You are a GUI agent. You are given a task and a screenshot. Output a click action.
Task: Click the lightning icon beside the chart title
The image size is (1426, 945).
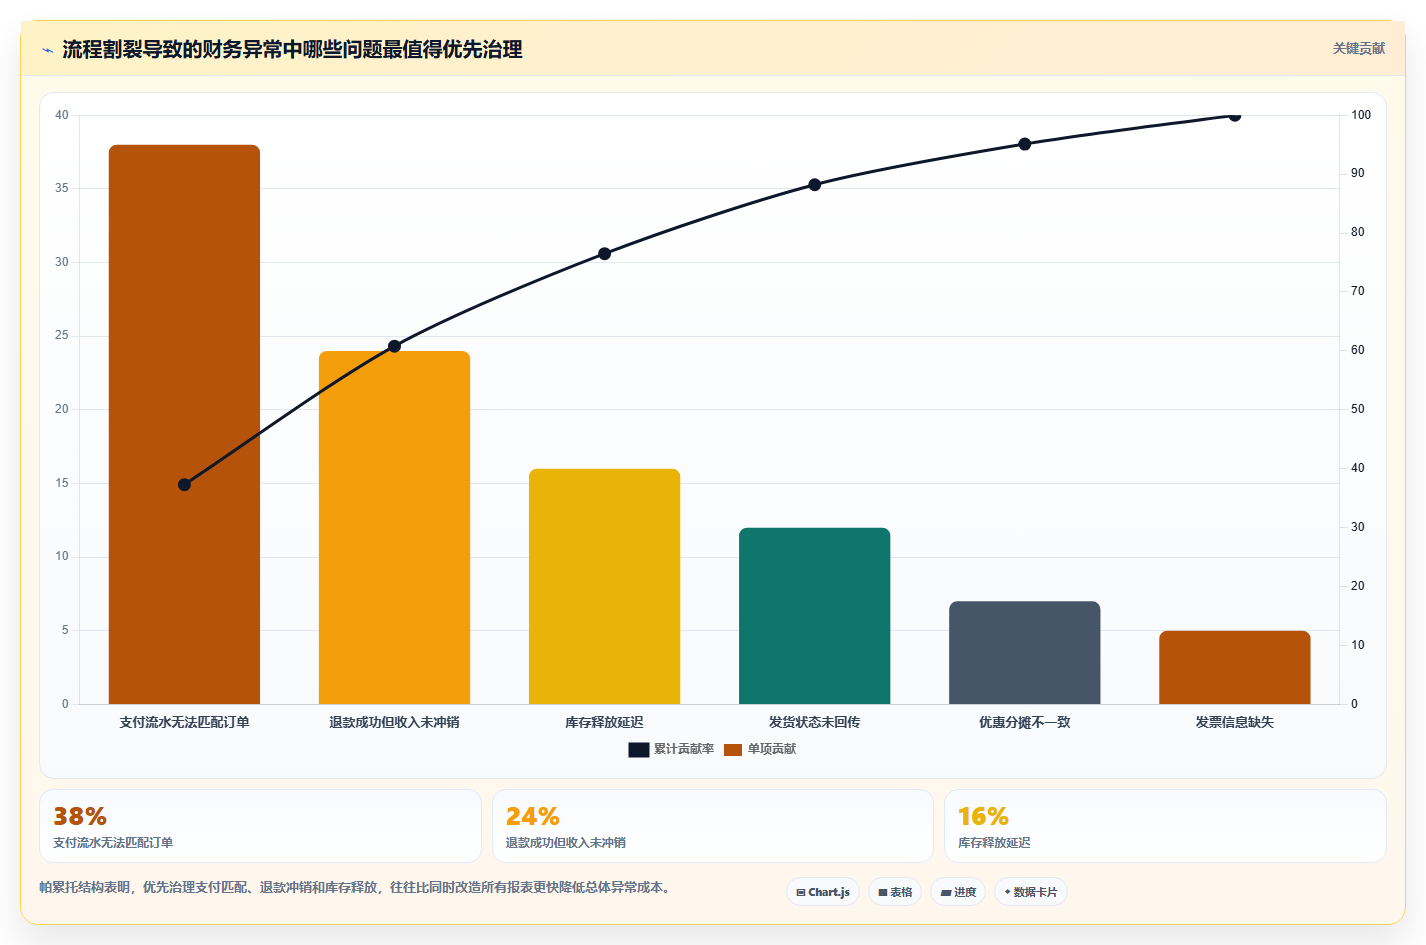click(47, 50)
